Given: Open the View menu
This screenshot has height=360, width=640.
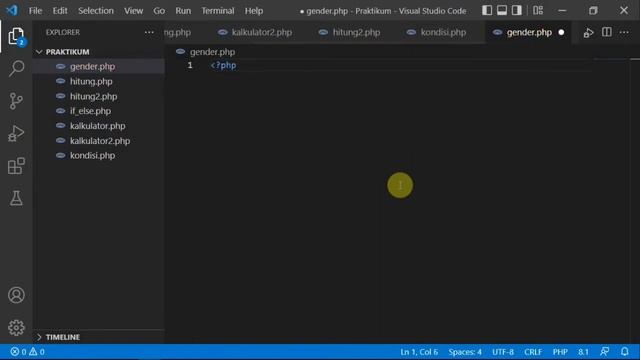Looking at the screenshot, I should tap(133, 11).
